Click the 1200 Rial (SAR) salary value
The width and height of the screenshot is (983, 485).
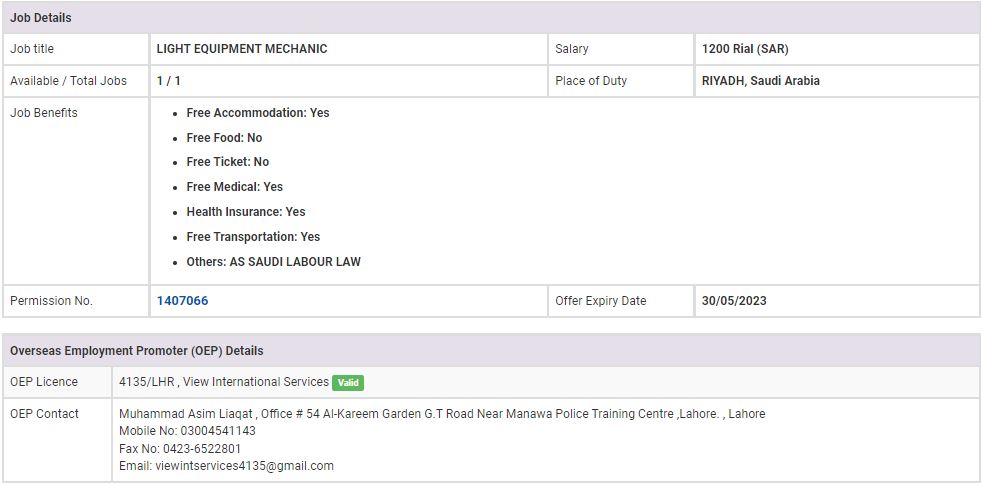point(745,49)
